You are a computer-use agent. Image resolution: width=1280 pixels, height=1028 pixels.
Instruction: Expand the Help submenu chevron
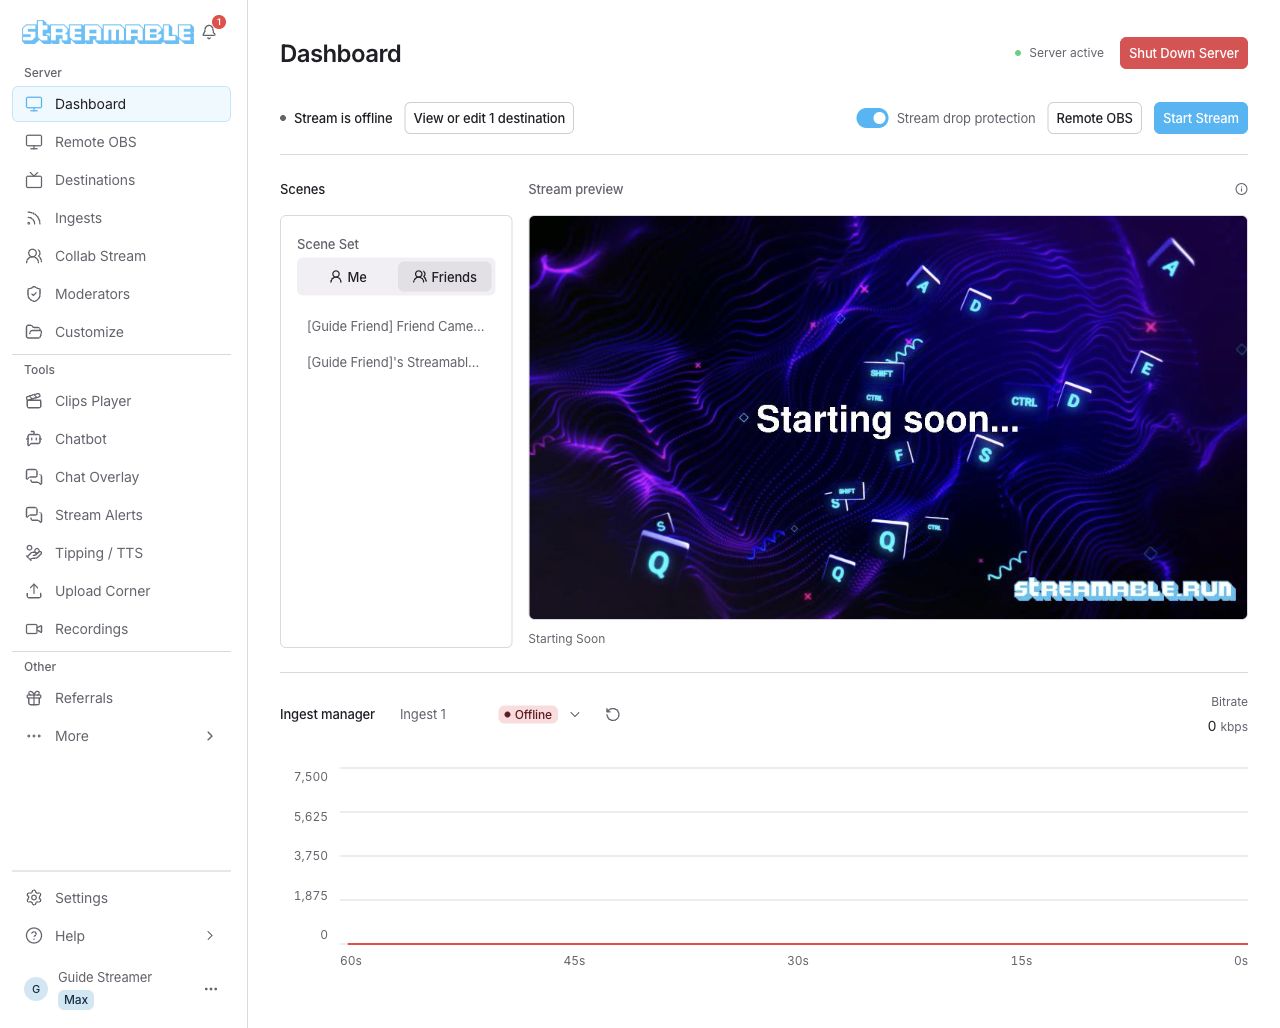tap(210, 936)
